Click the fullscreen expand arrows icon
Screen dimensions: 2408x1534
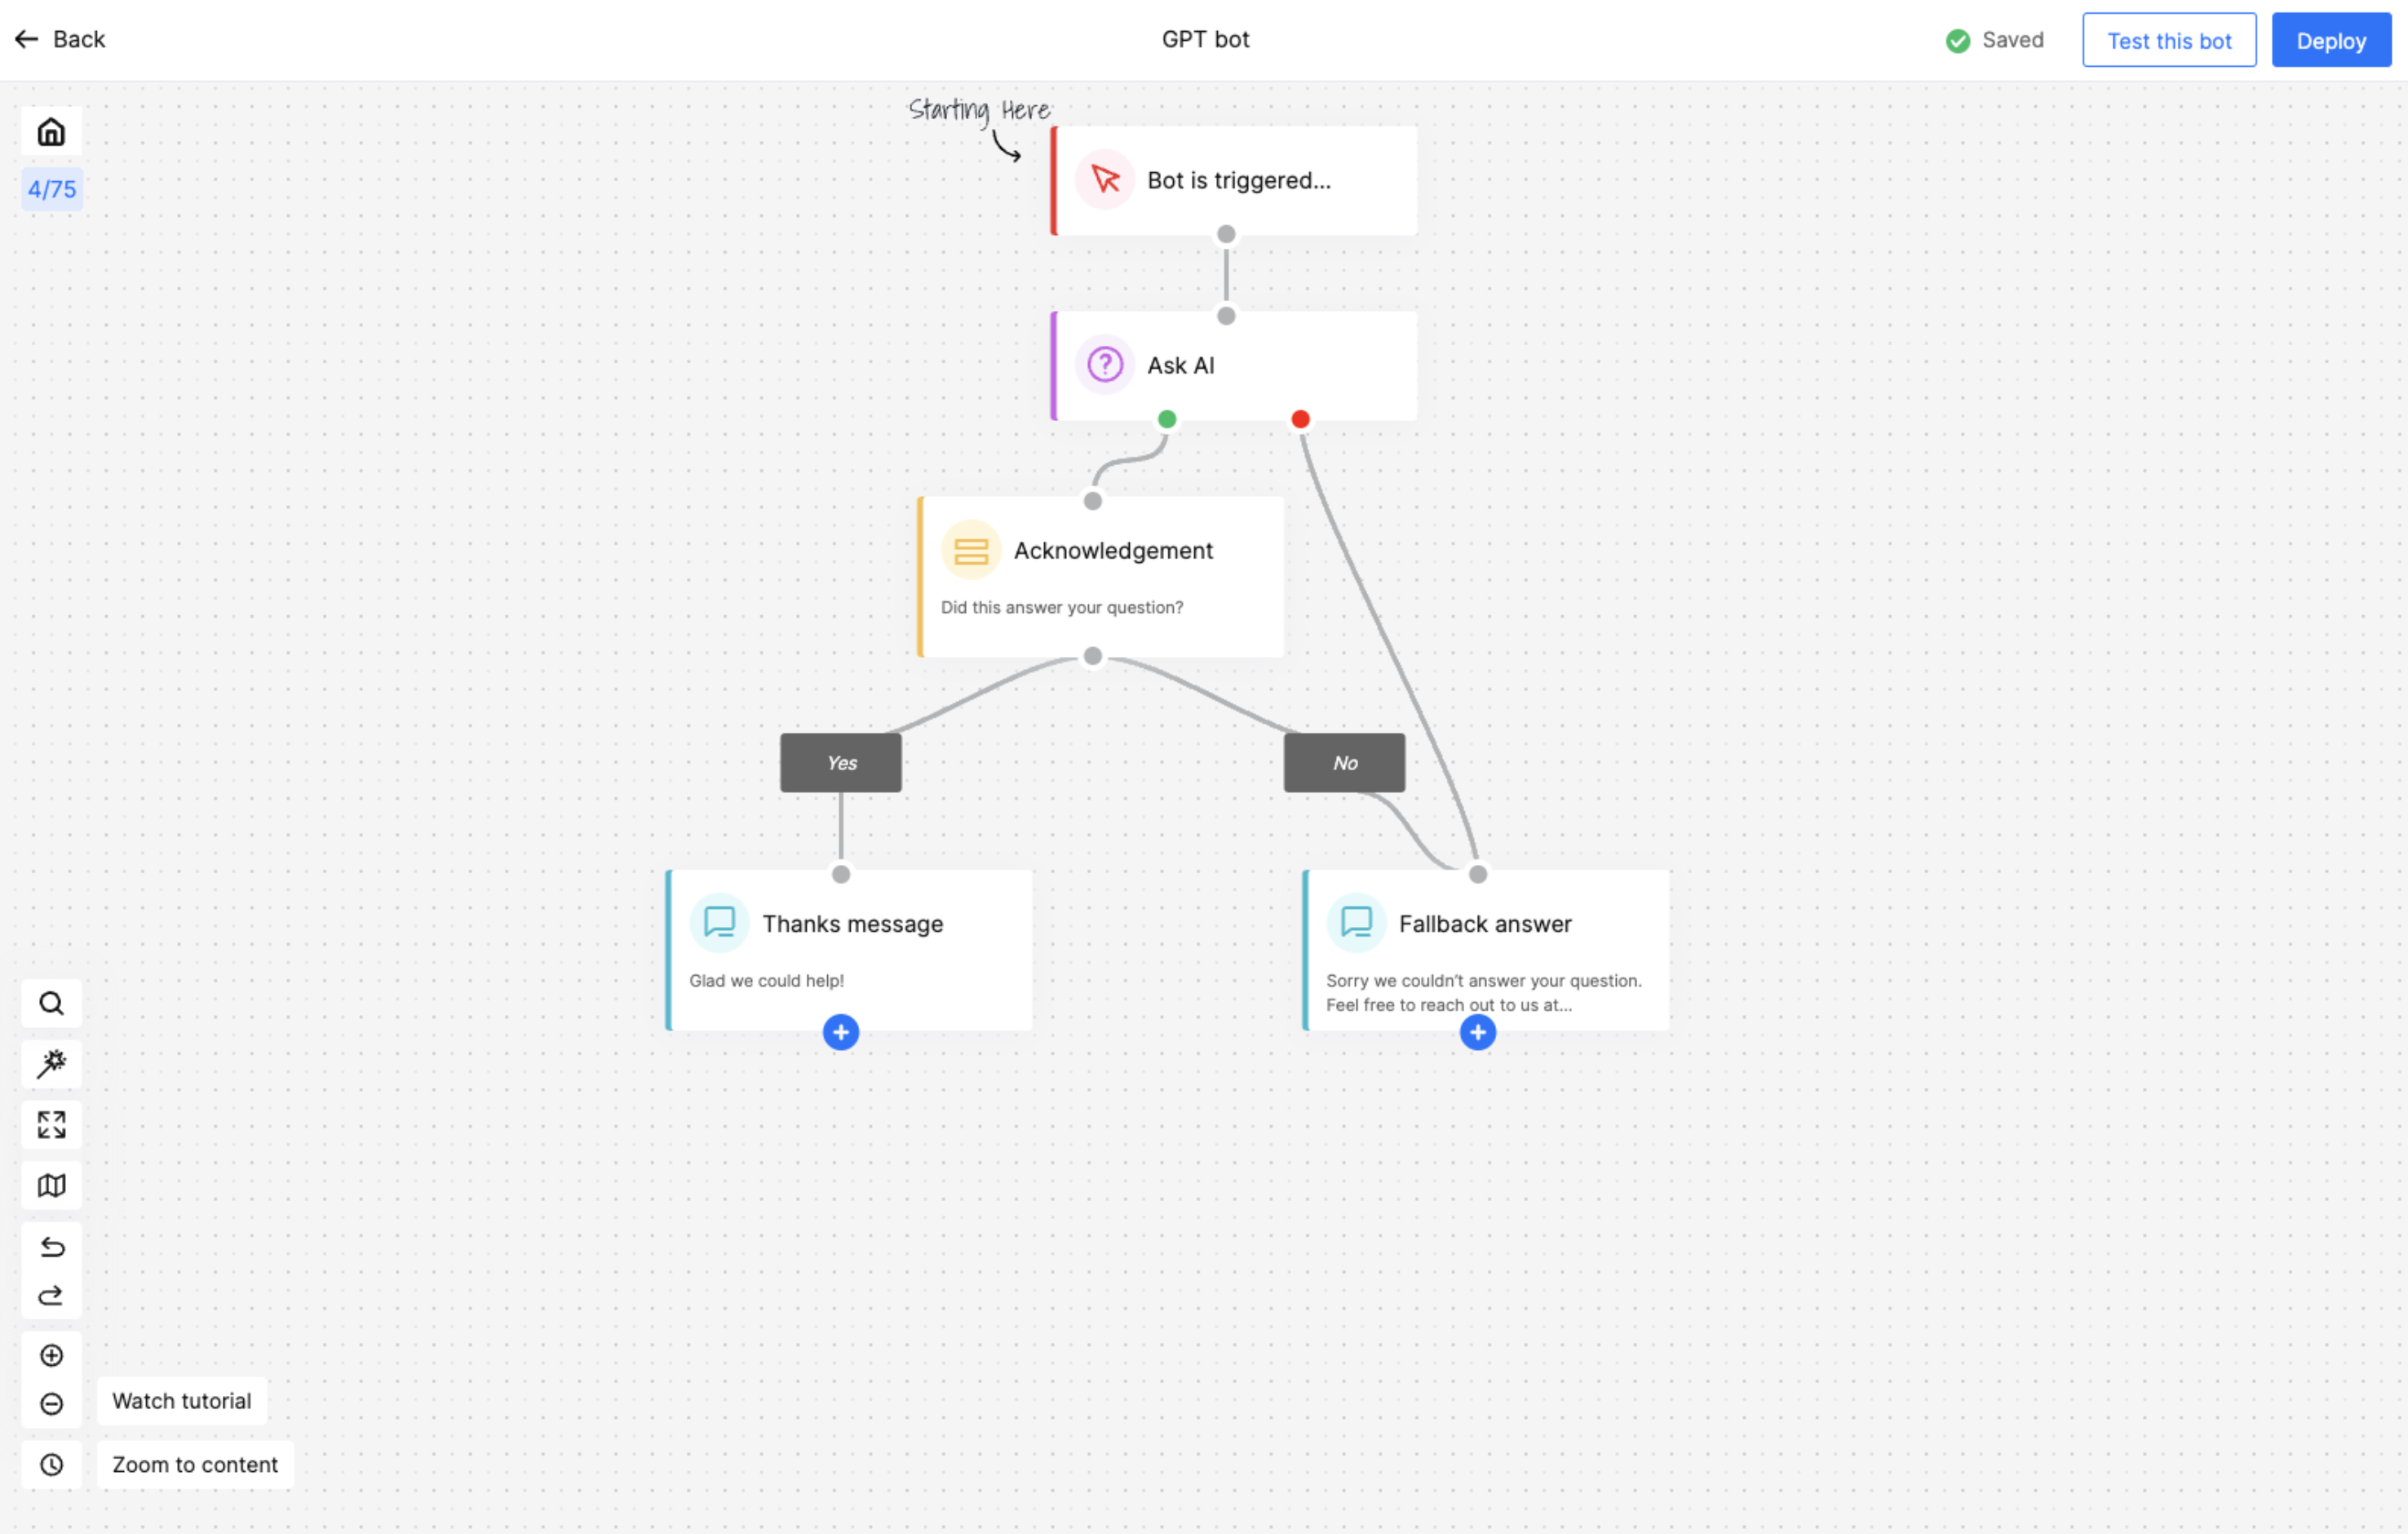pyautogui.click(x=51, y=1125)
